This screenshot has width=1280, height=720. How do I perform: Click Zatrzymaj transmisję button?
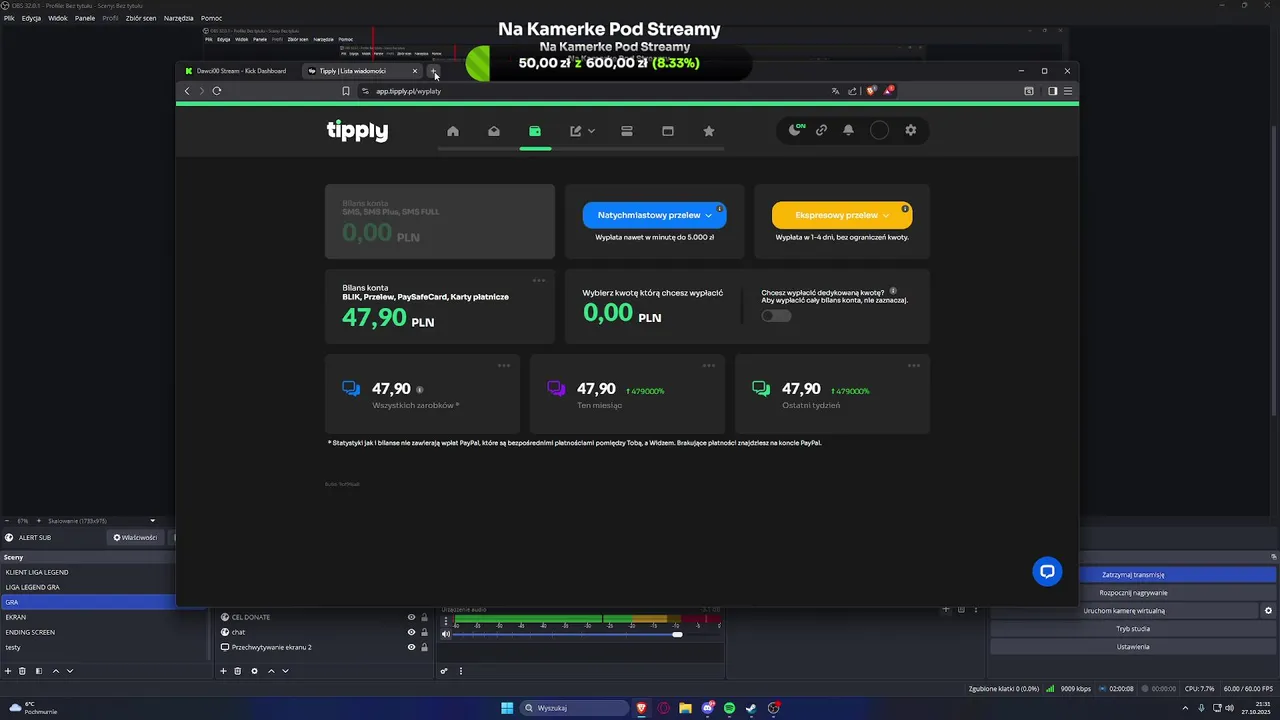click(x=1133, y=575)
